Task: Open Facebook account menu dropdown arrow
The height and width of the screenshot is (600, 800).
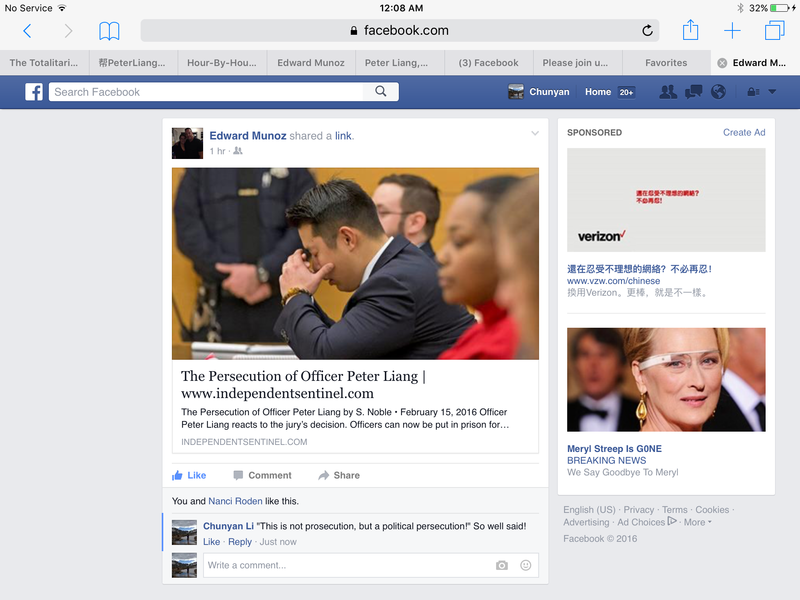Action: tap(772, 92)
